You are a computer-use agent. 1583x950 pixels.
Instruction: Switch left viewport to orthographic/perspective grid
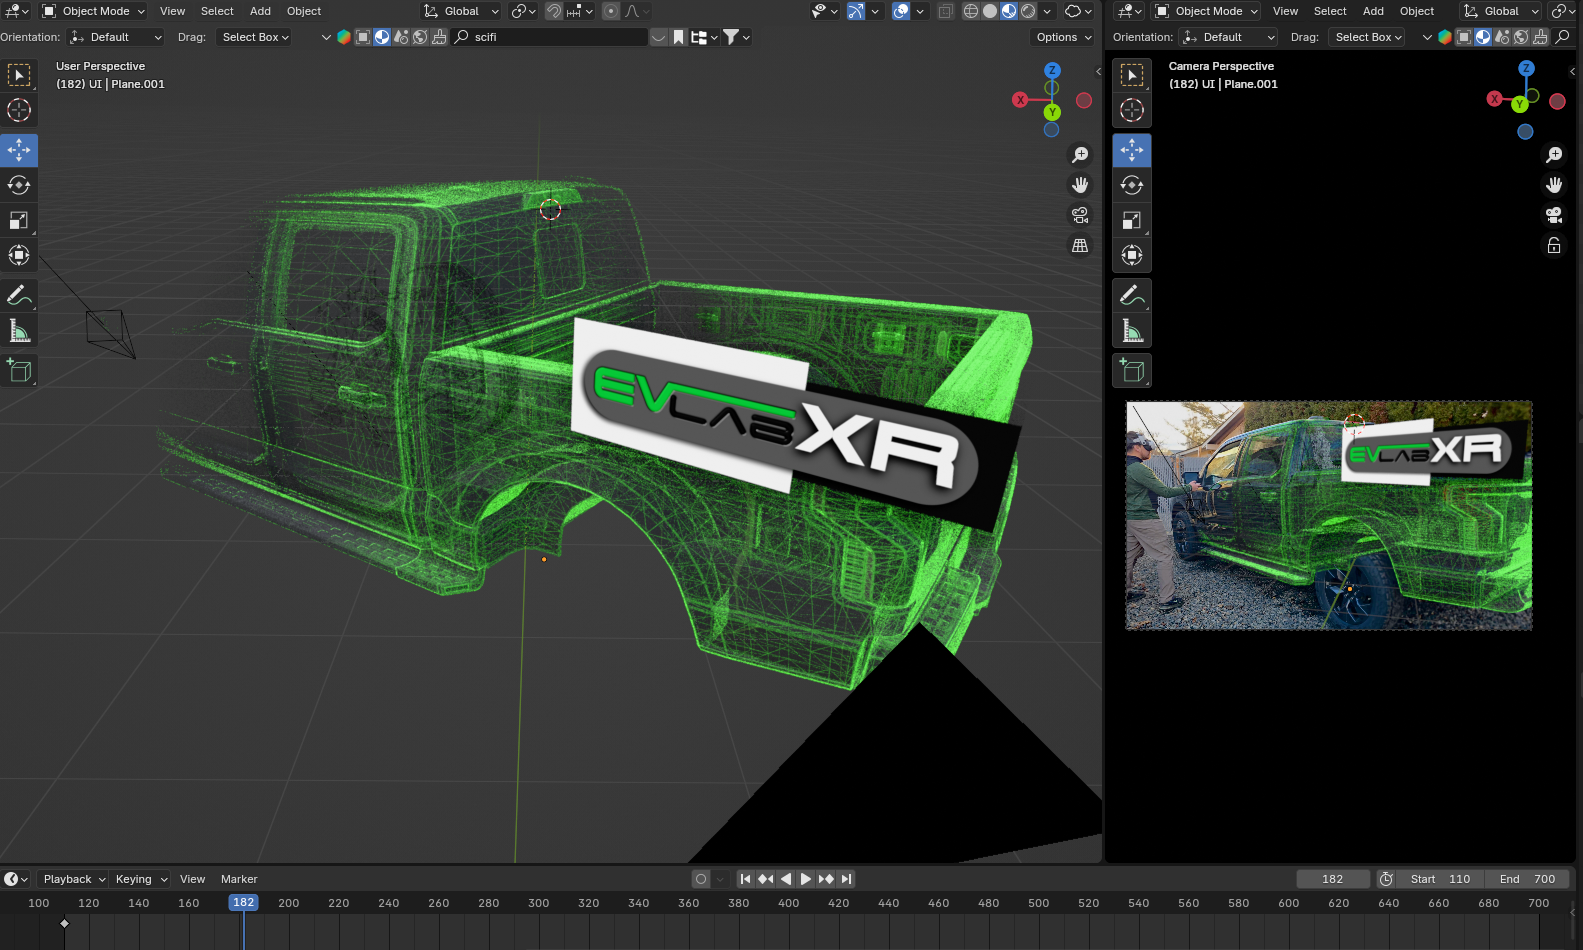click(1080, 246)
